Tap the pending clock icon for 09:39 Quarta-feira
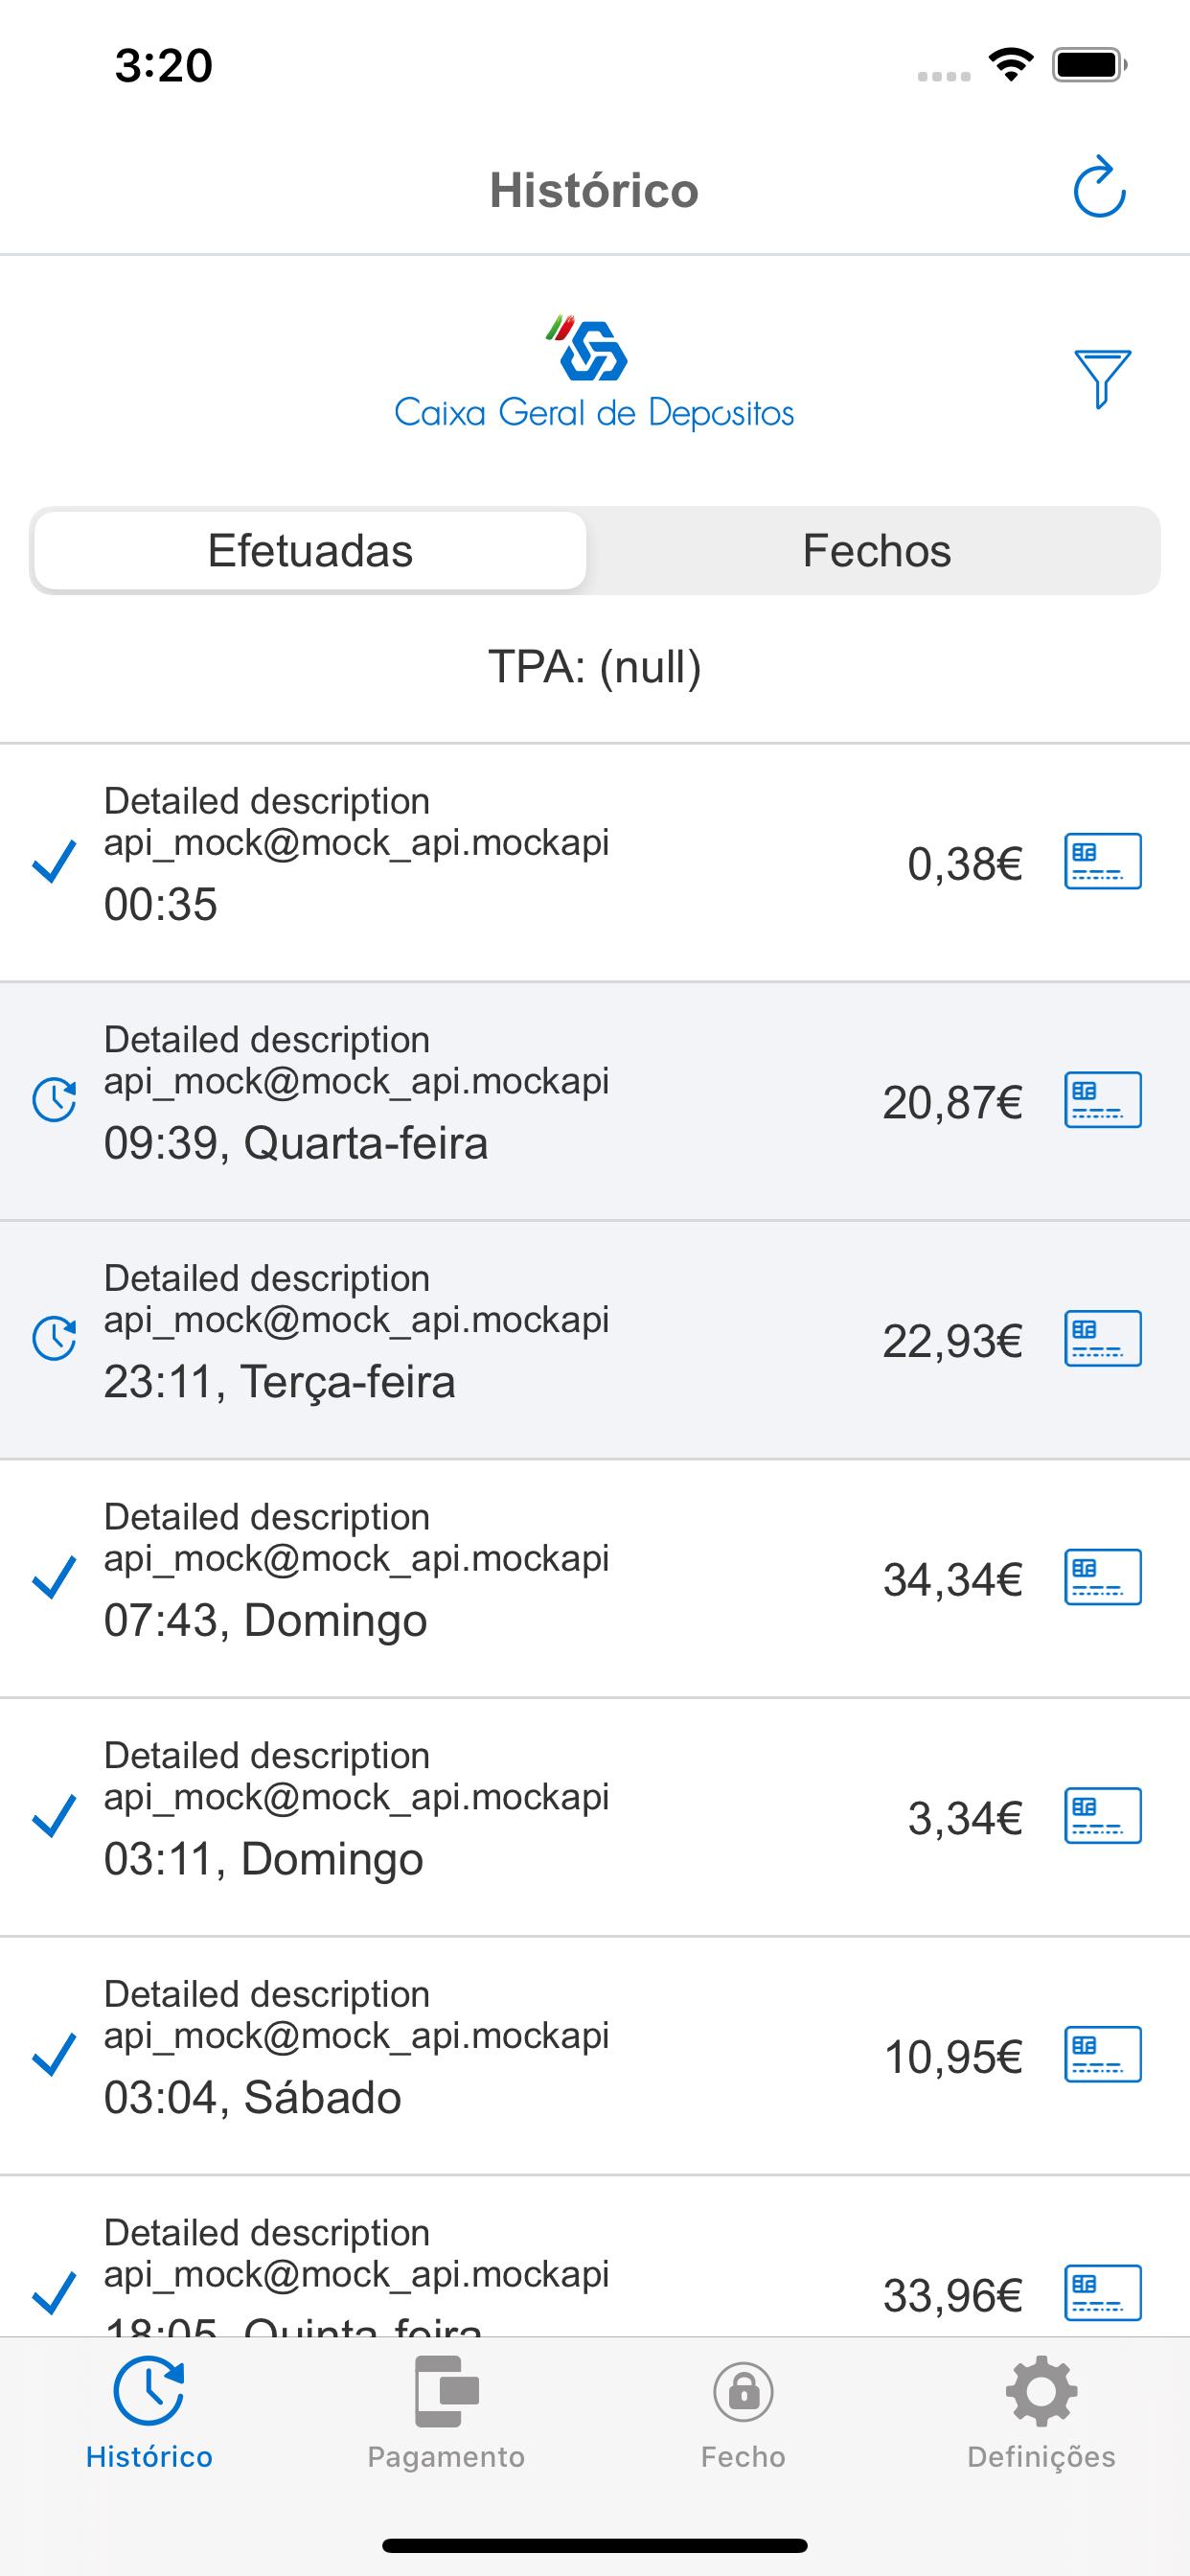 point(54,1100)
